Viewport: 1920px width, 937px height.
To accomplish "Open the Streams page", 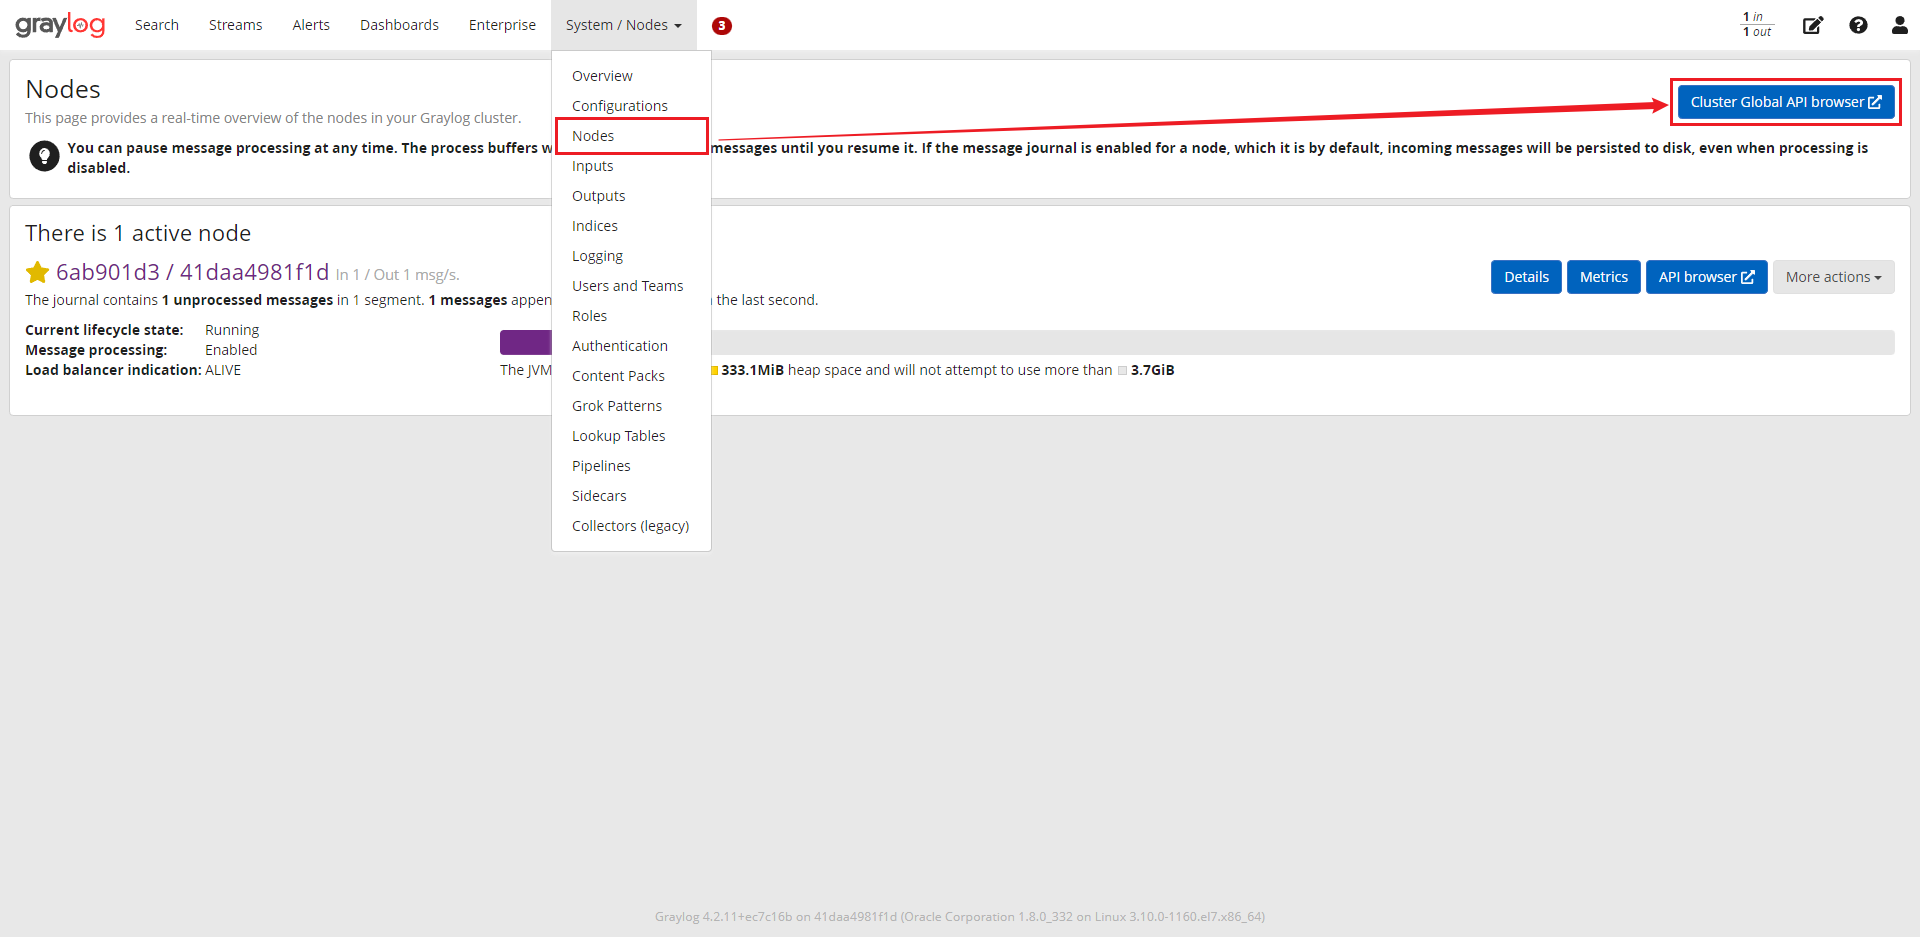I will (235, 25).
